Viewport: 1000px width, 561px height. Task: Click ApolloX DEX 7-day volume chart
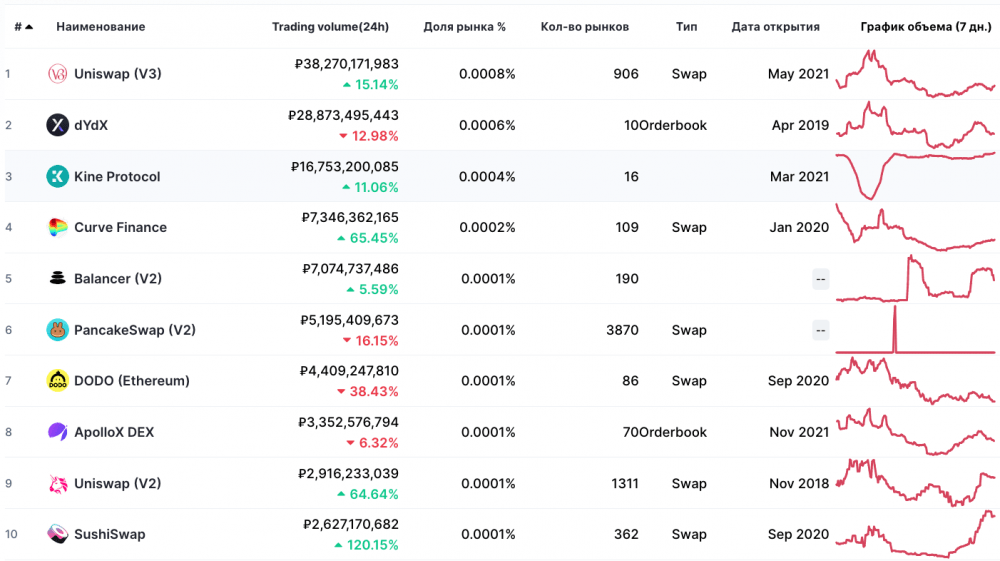[916, 432]
